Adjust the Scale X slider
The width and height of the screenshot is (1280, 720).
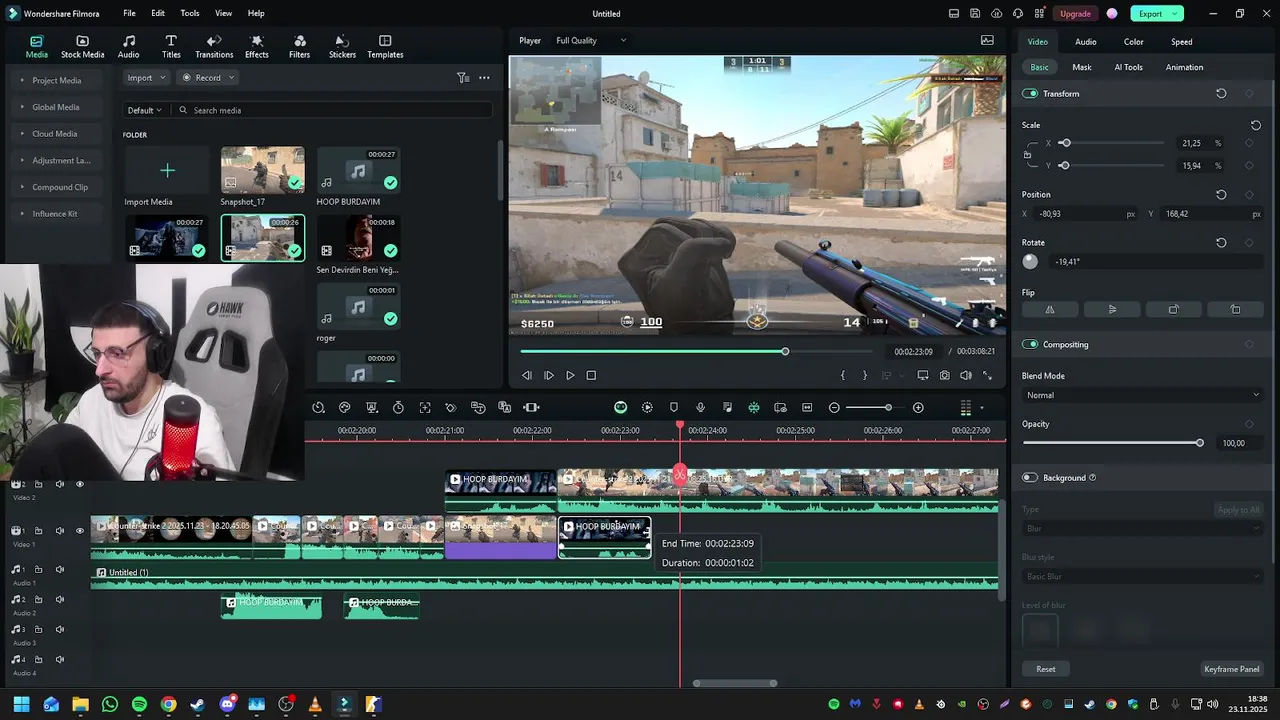[x=1110, y=143]
